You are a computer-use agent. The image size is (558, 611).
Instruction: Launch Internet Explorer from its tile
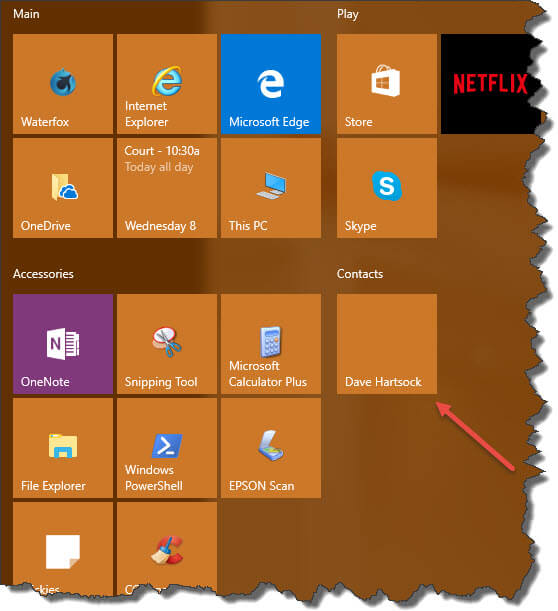point(167,84)
